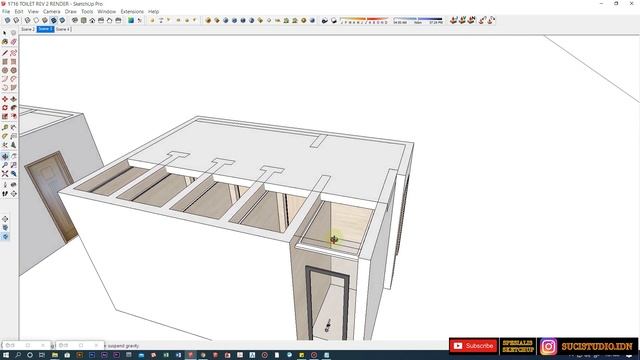Activate the Scale tool

[x=5, y=116]
